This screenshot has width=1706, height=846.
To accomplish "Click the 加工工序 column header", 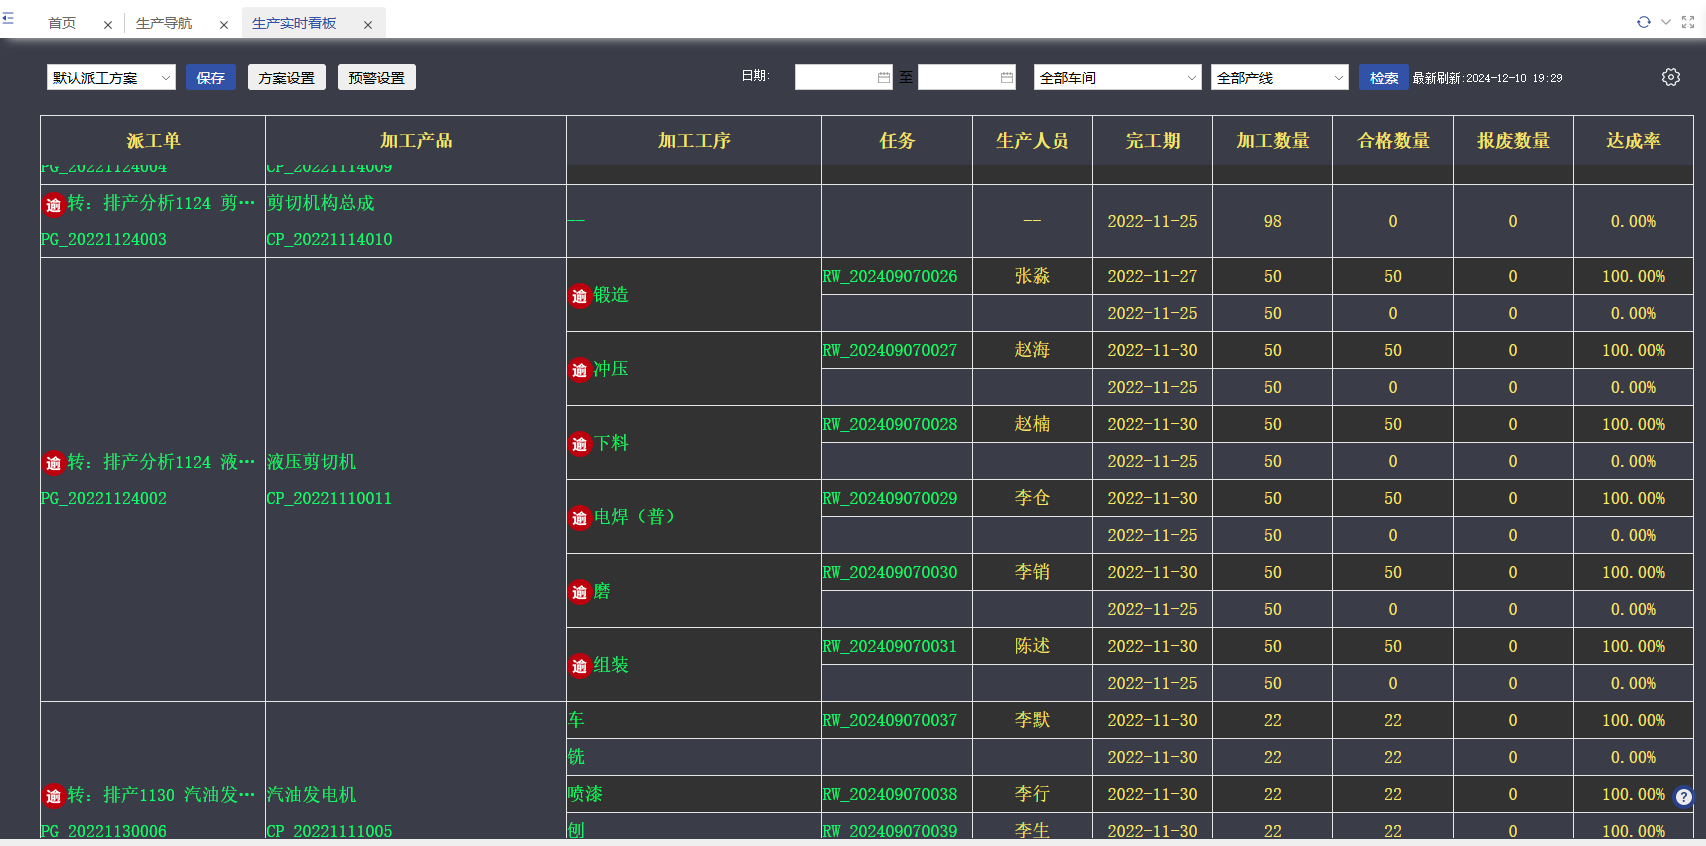I will pos(694,141).
